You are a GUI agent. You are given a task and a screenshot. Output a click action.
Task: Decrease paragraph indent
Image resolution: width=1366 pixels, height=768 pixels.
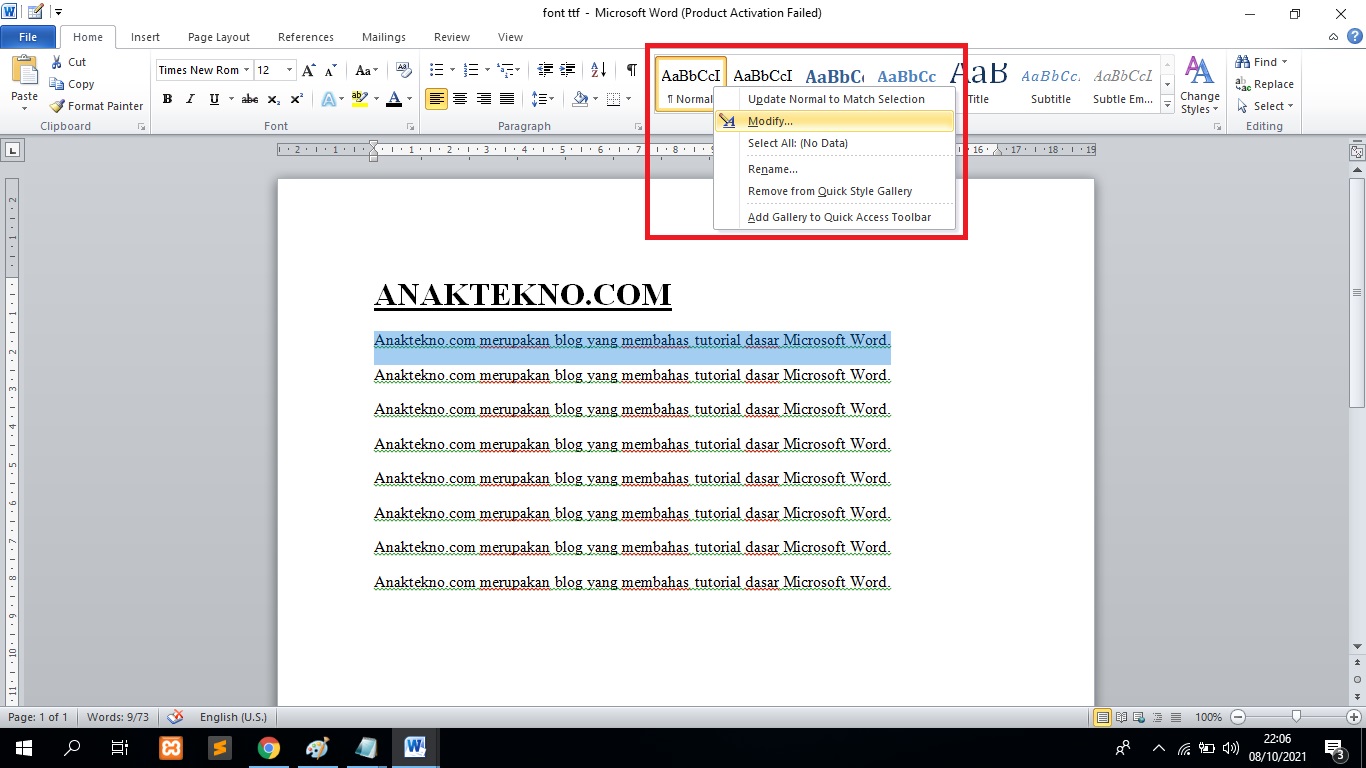coord(545,70)
